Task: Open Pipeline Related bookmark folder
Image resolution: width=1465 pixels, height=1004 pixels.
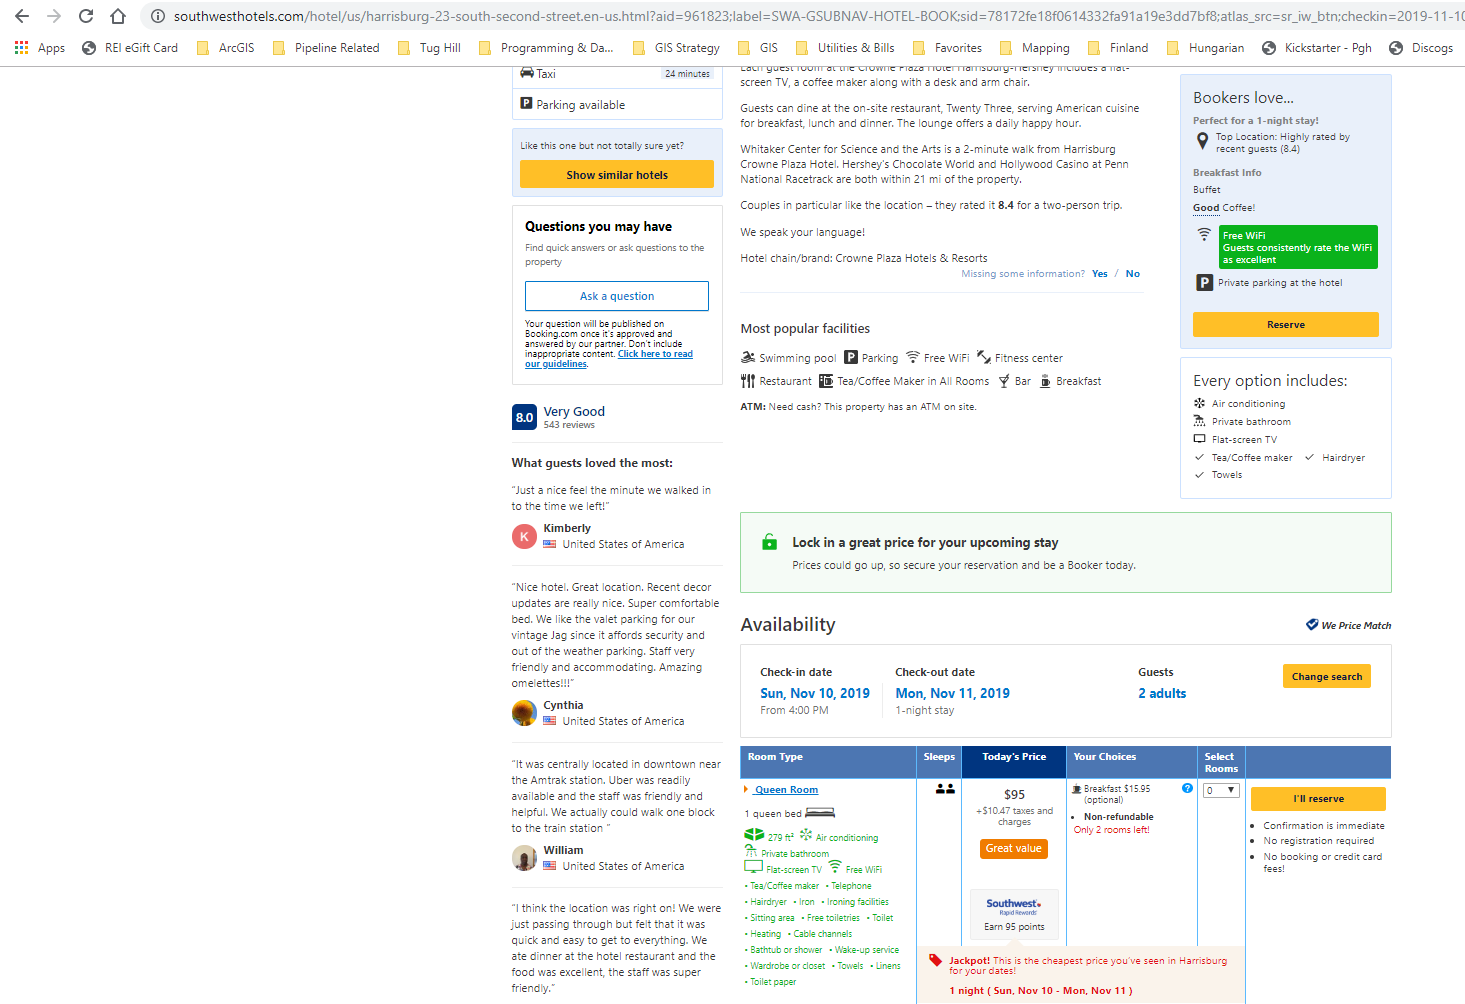Action: coord(326,48)
